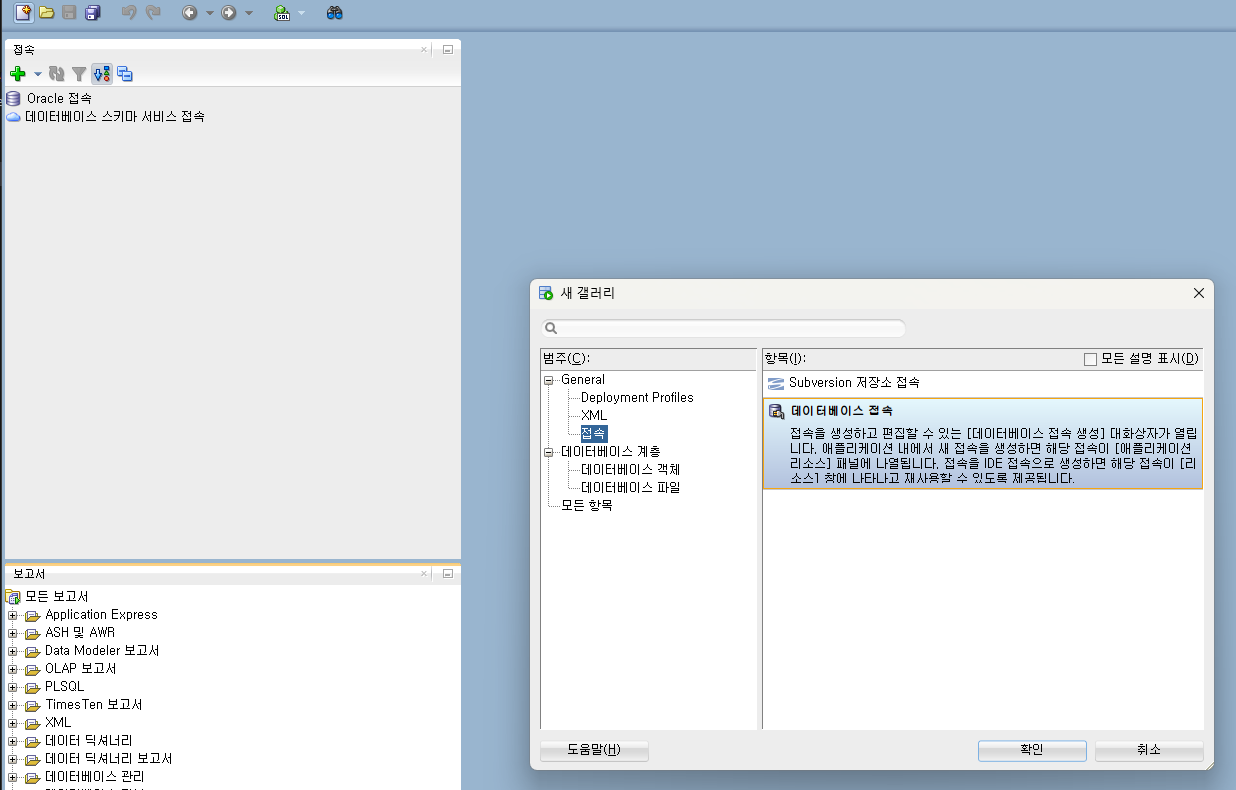
Task: Select the 모든 항목 category
Action: 587,506
